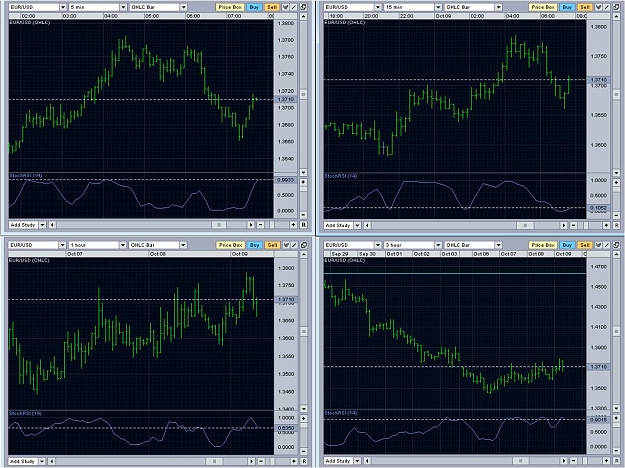Zoom out with minus button in 15 min chart
Screen dimensions: 625x468
point(574,225)
